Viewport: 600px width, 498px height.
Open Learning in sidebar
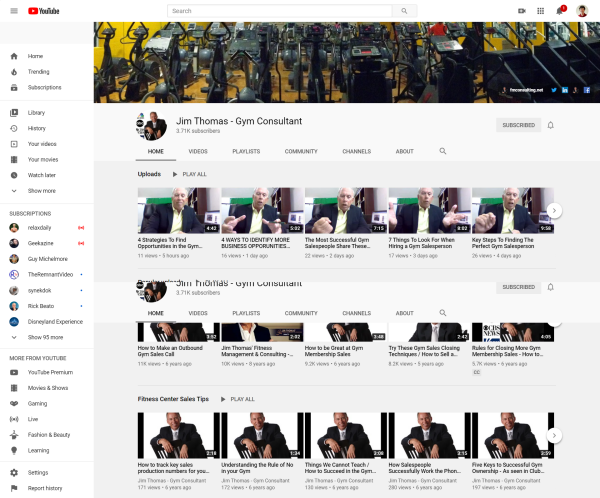click(x=47, y=450)
